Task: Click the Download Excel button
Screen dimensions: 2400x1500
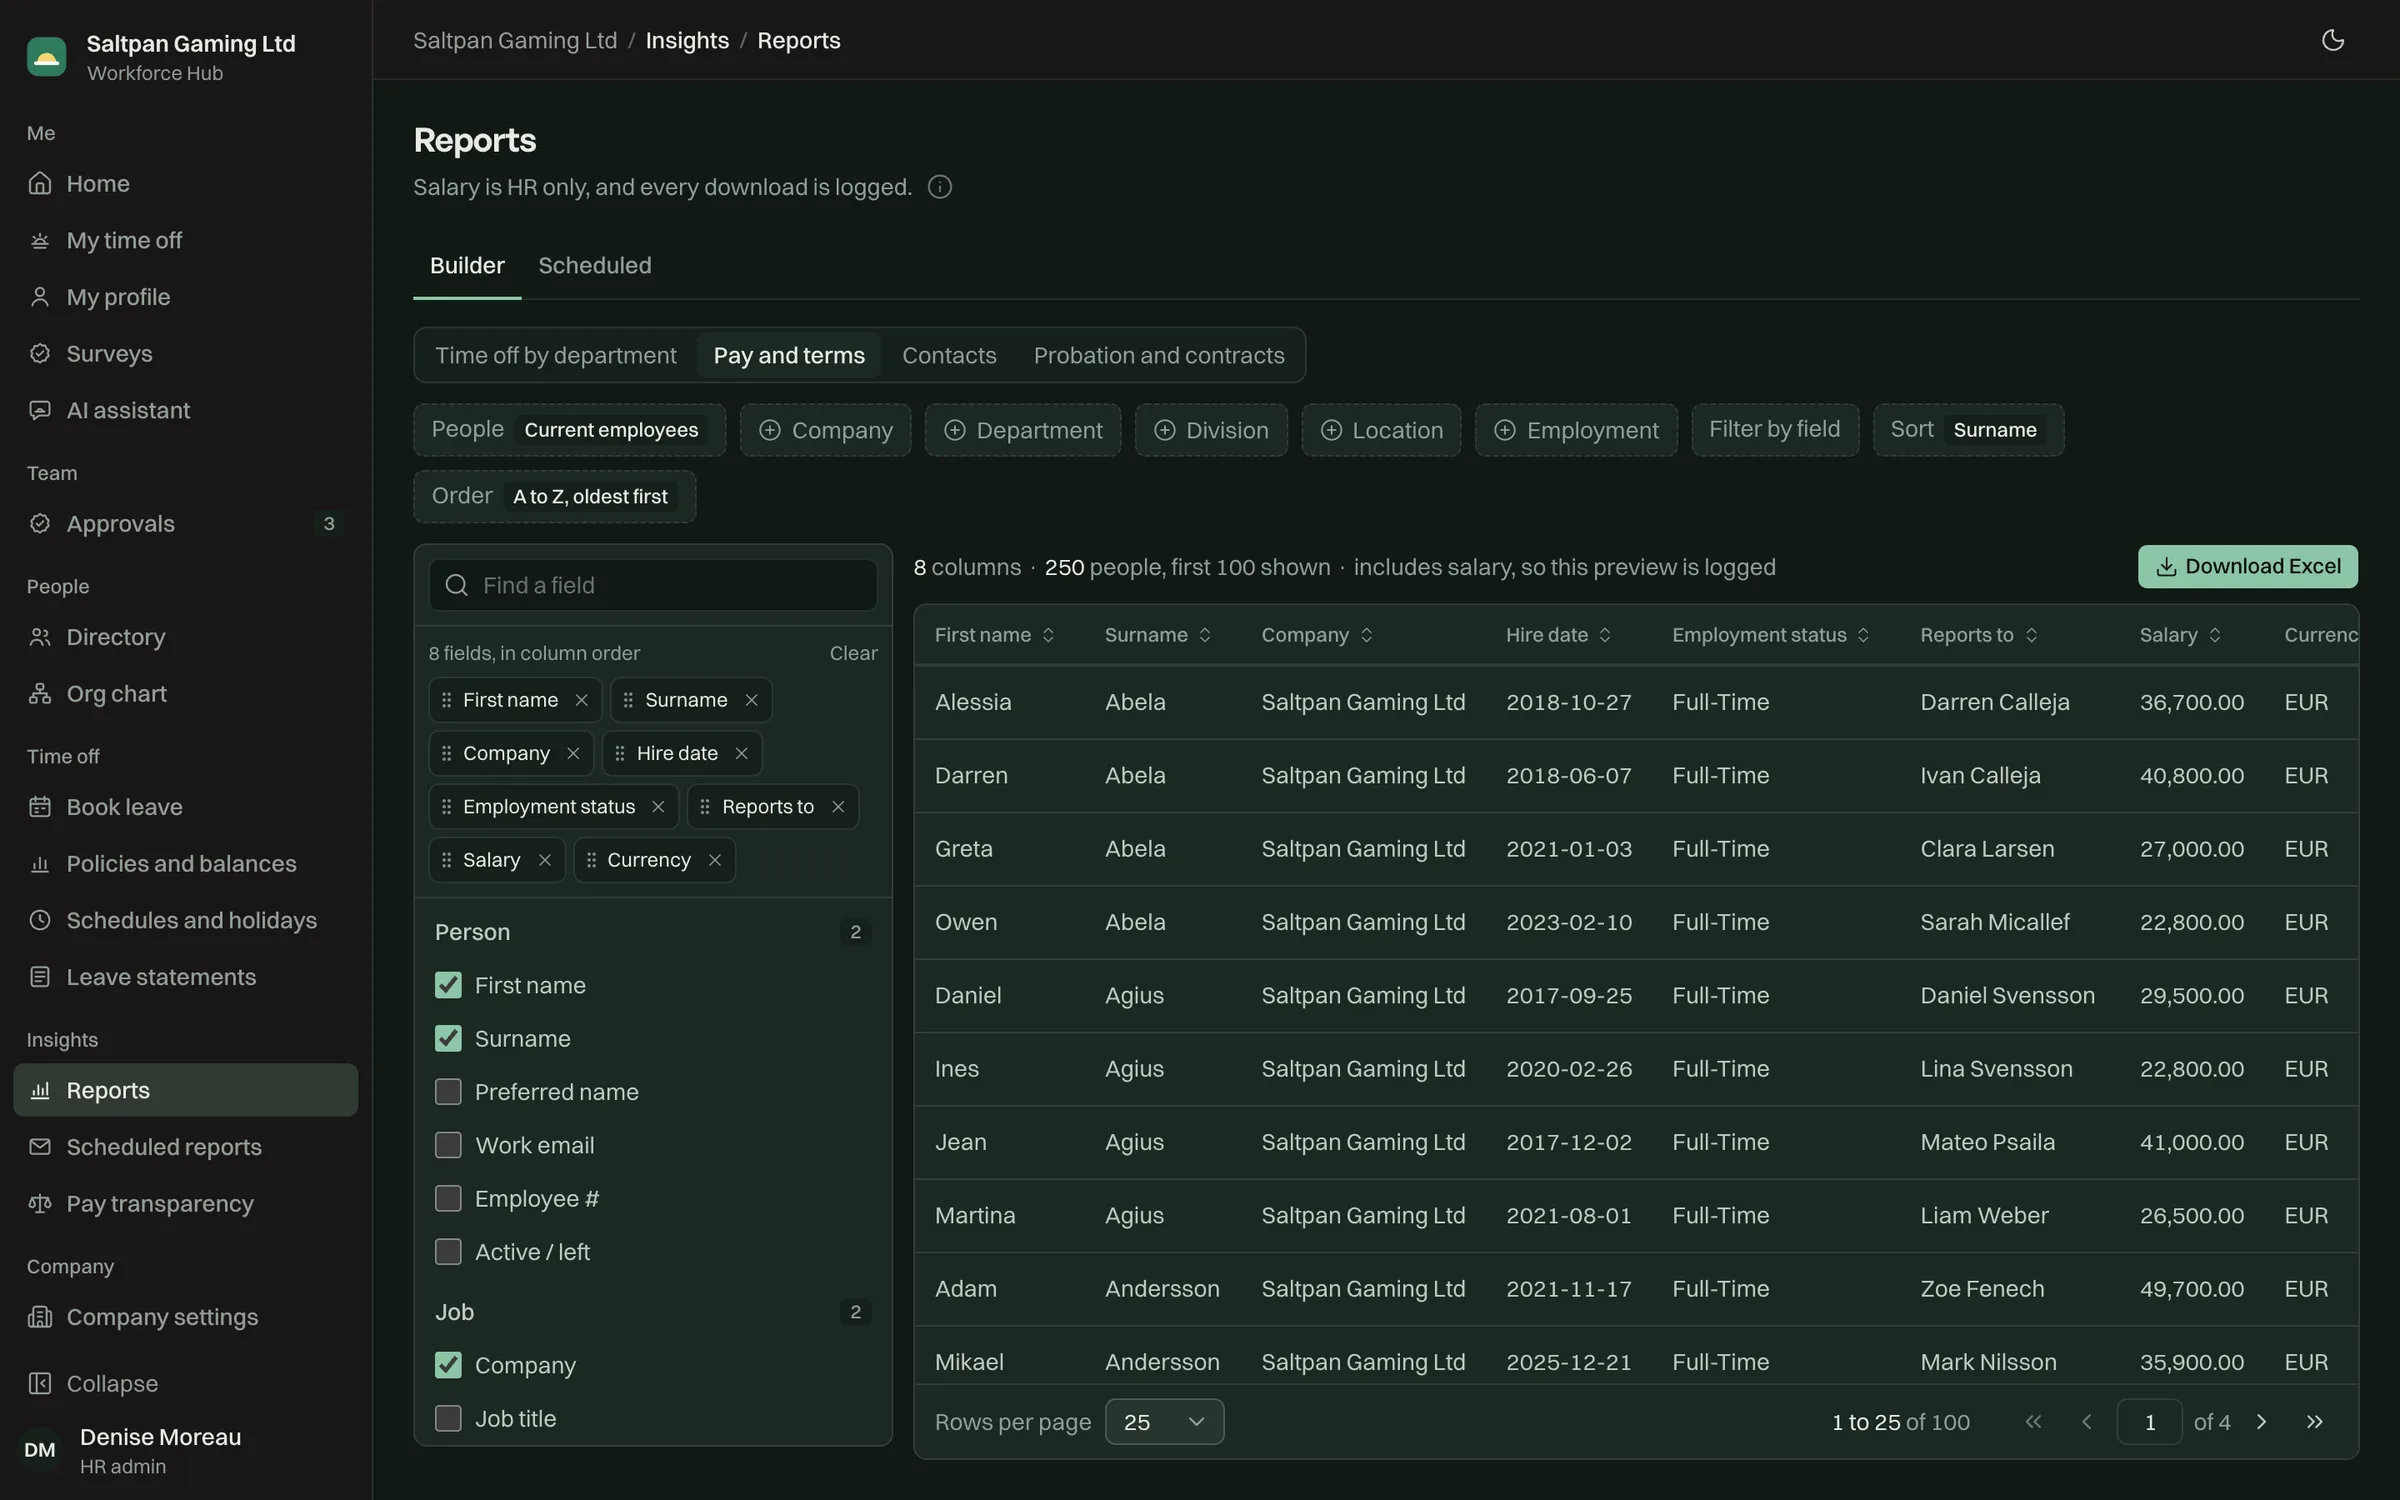Action: (x=2247, y=566)
